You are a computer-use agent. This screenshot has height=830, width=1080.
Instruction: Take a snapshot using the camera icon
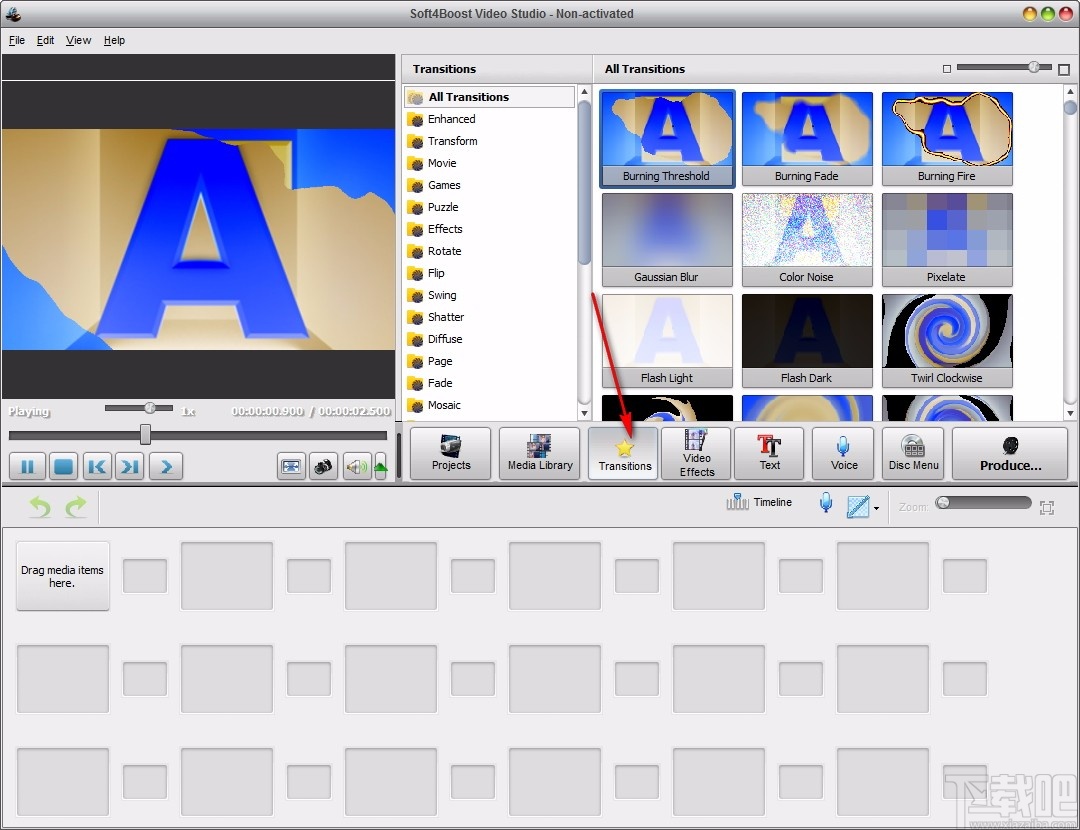click(323, 466)
